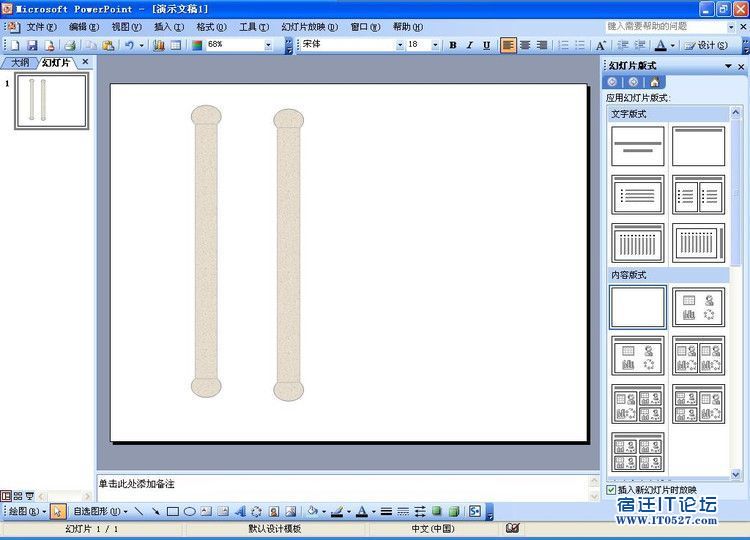This screenshot has height=540, width=750.
Task: Click the Font Color A icon in formatting toolbar
Action: tap(661, 45)
